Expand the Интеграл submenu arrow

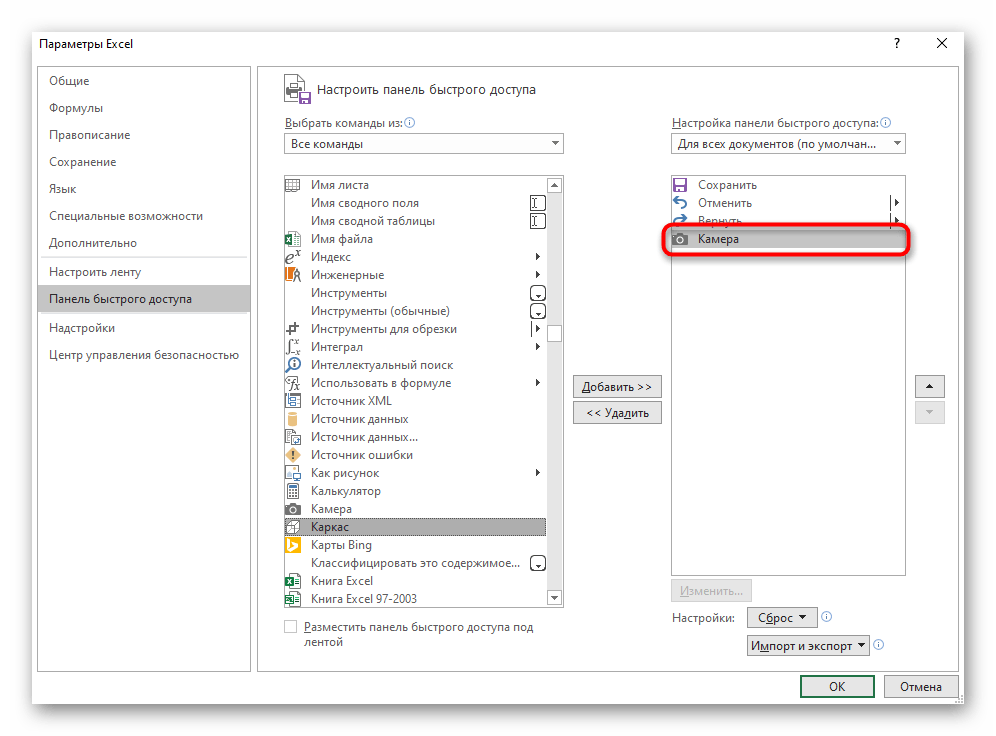pos(537,347)
